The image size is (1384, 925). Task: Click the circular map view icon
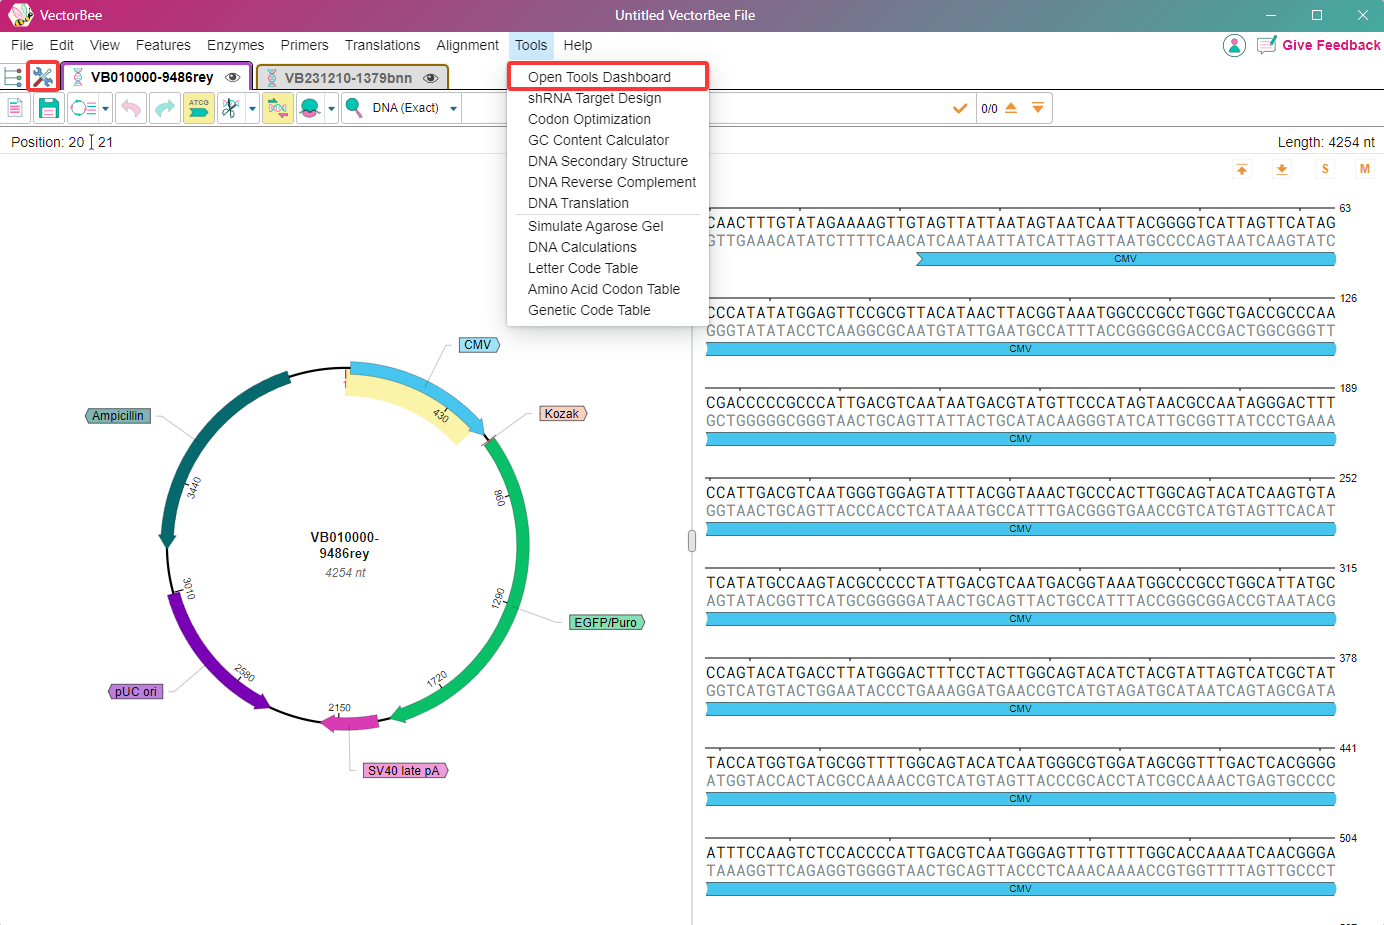pos(84,108)
